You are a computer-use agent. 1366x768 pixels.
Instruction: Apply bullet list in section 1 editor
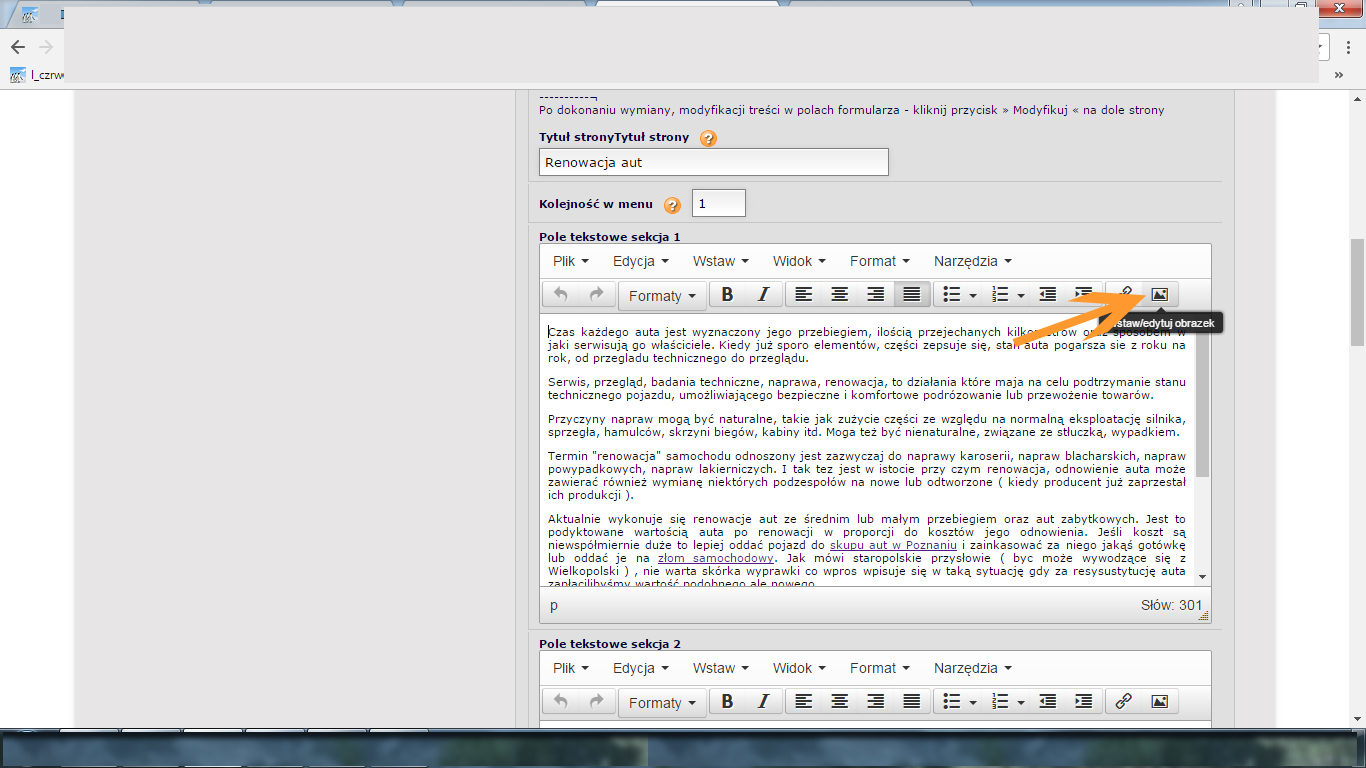(952, 295)
